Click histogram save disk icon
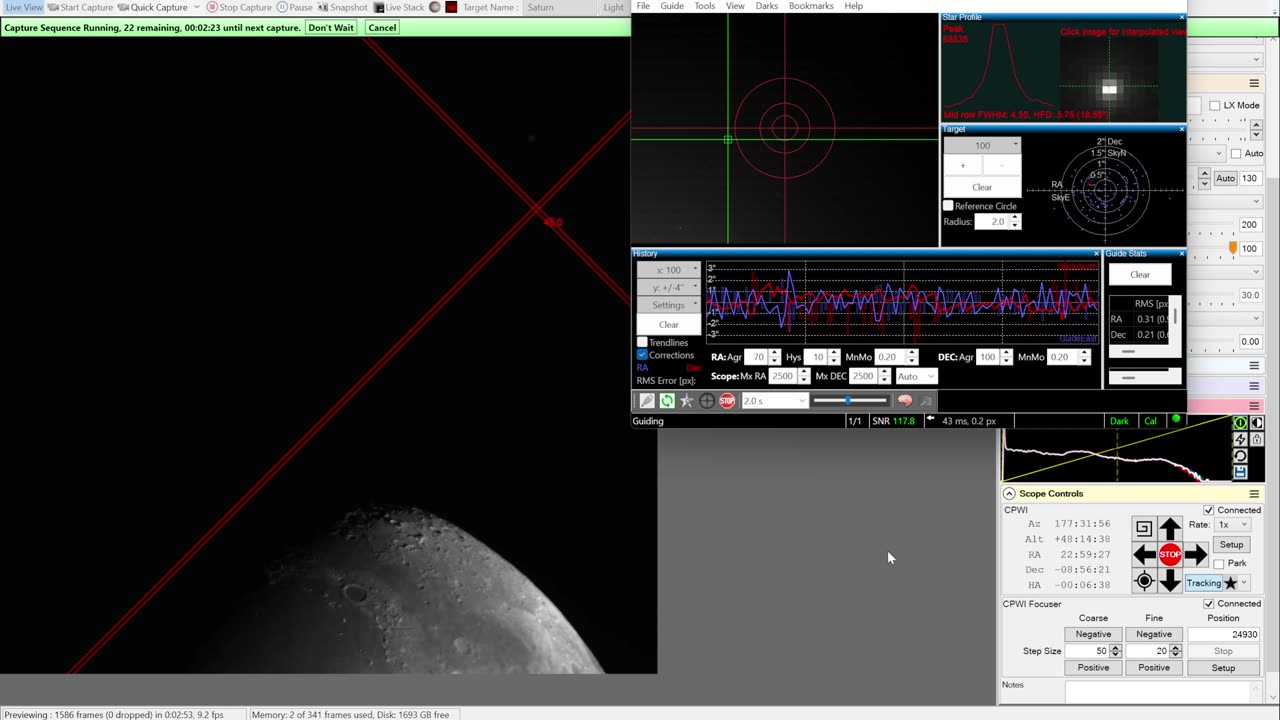Viewport: 1280px width, 720px height. coord(1240,472)
